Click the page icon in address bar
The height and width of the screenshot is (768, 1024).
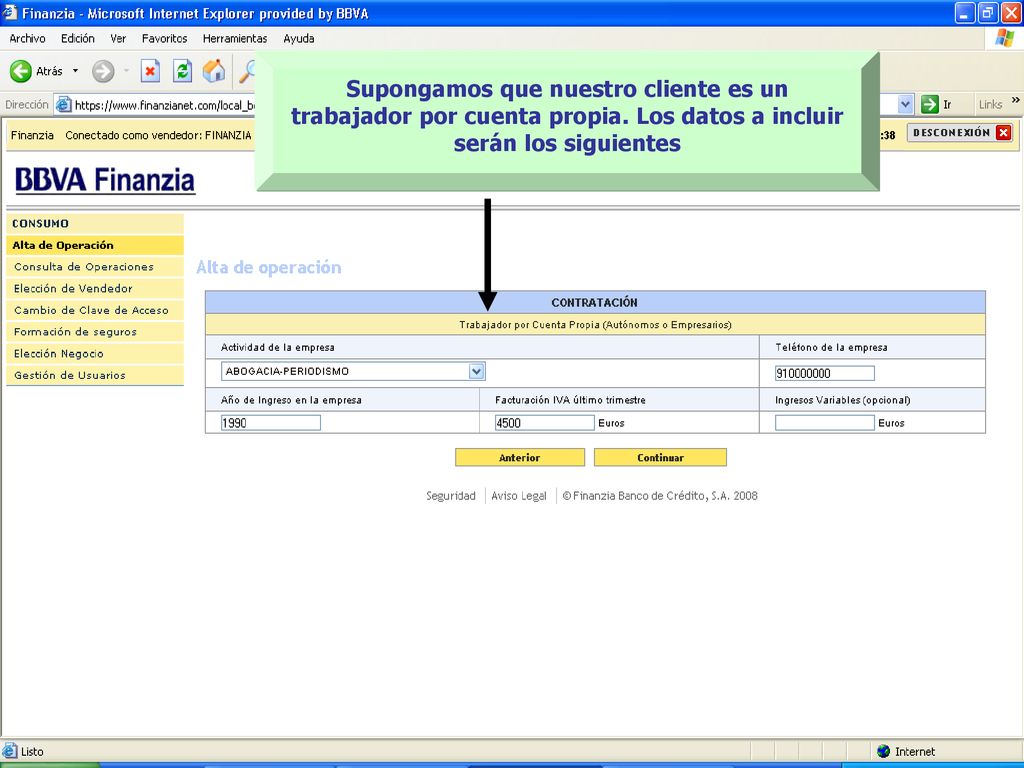[63, 104]
